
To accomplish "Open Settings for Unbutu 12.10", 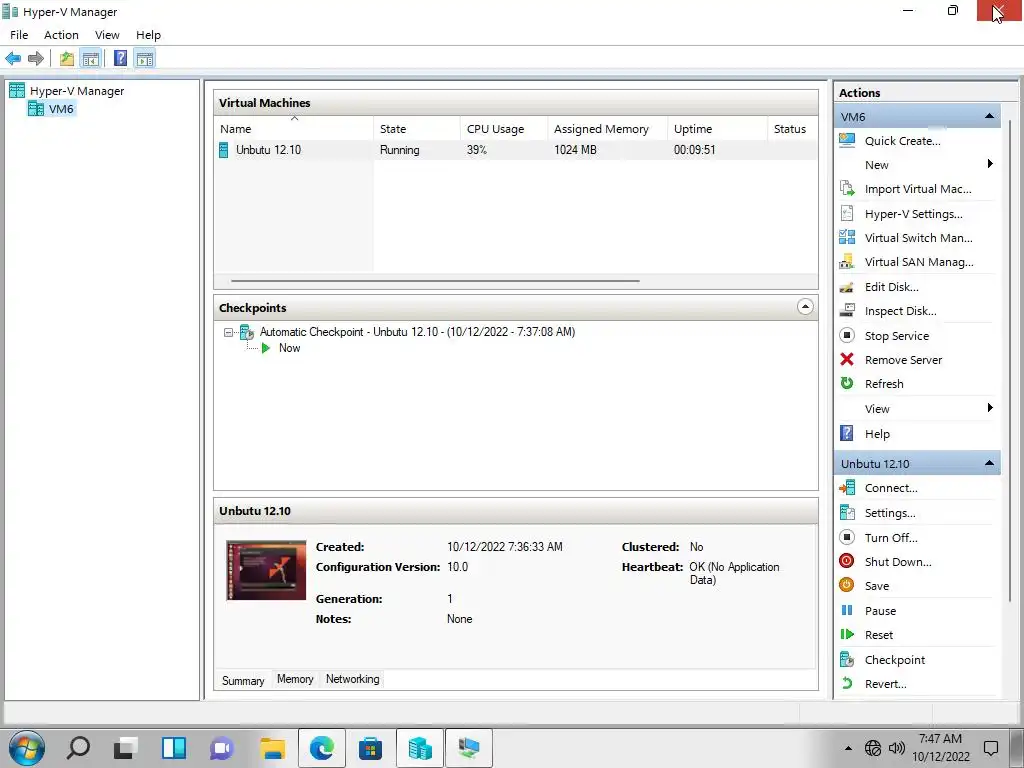I will tap(889, 513).
